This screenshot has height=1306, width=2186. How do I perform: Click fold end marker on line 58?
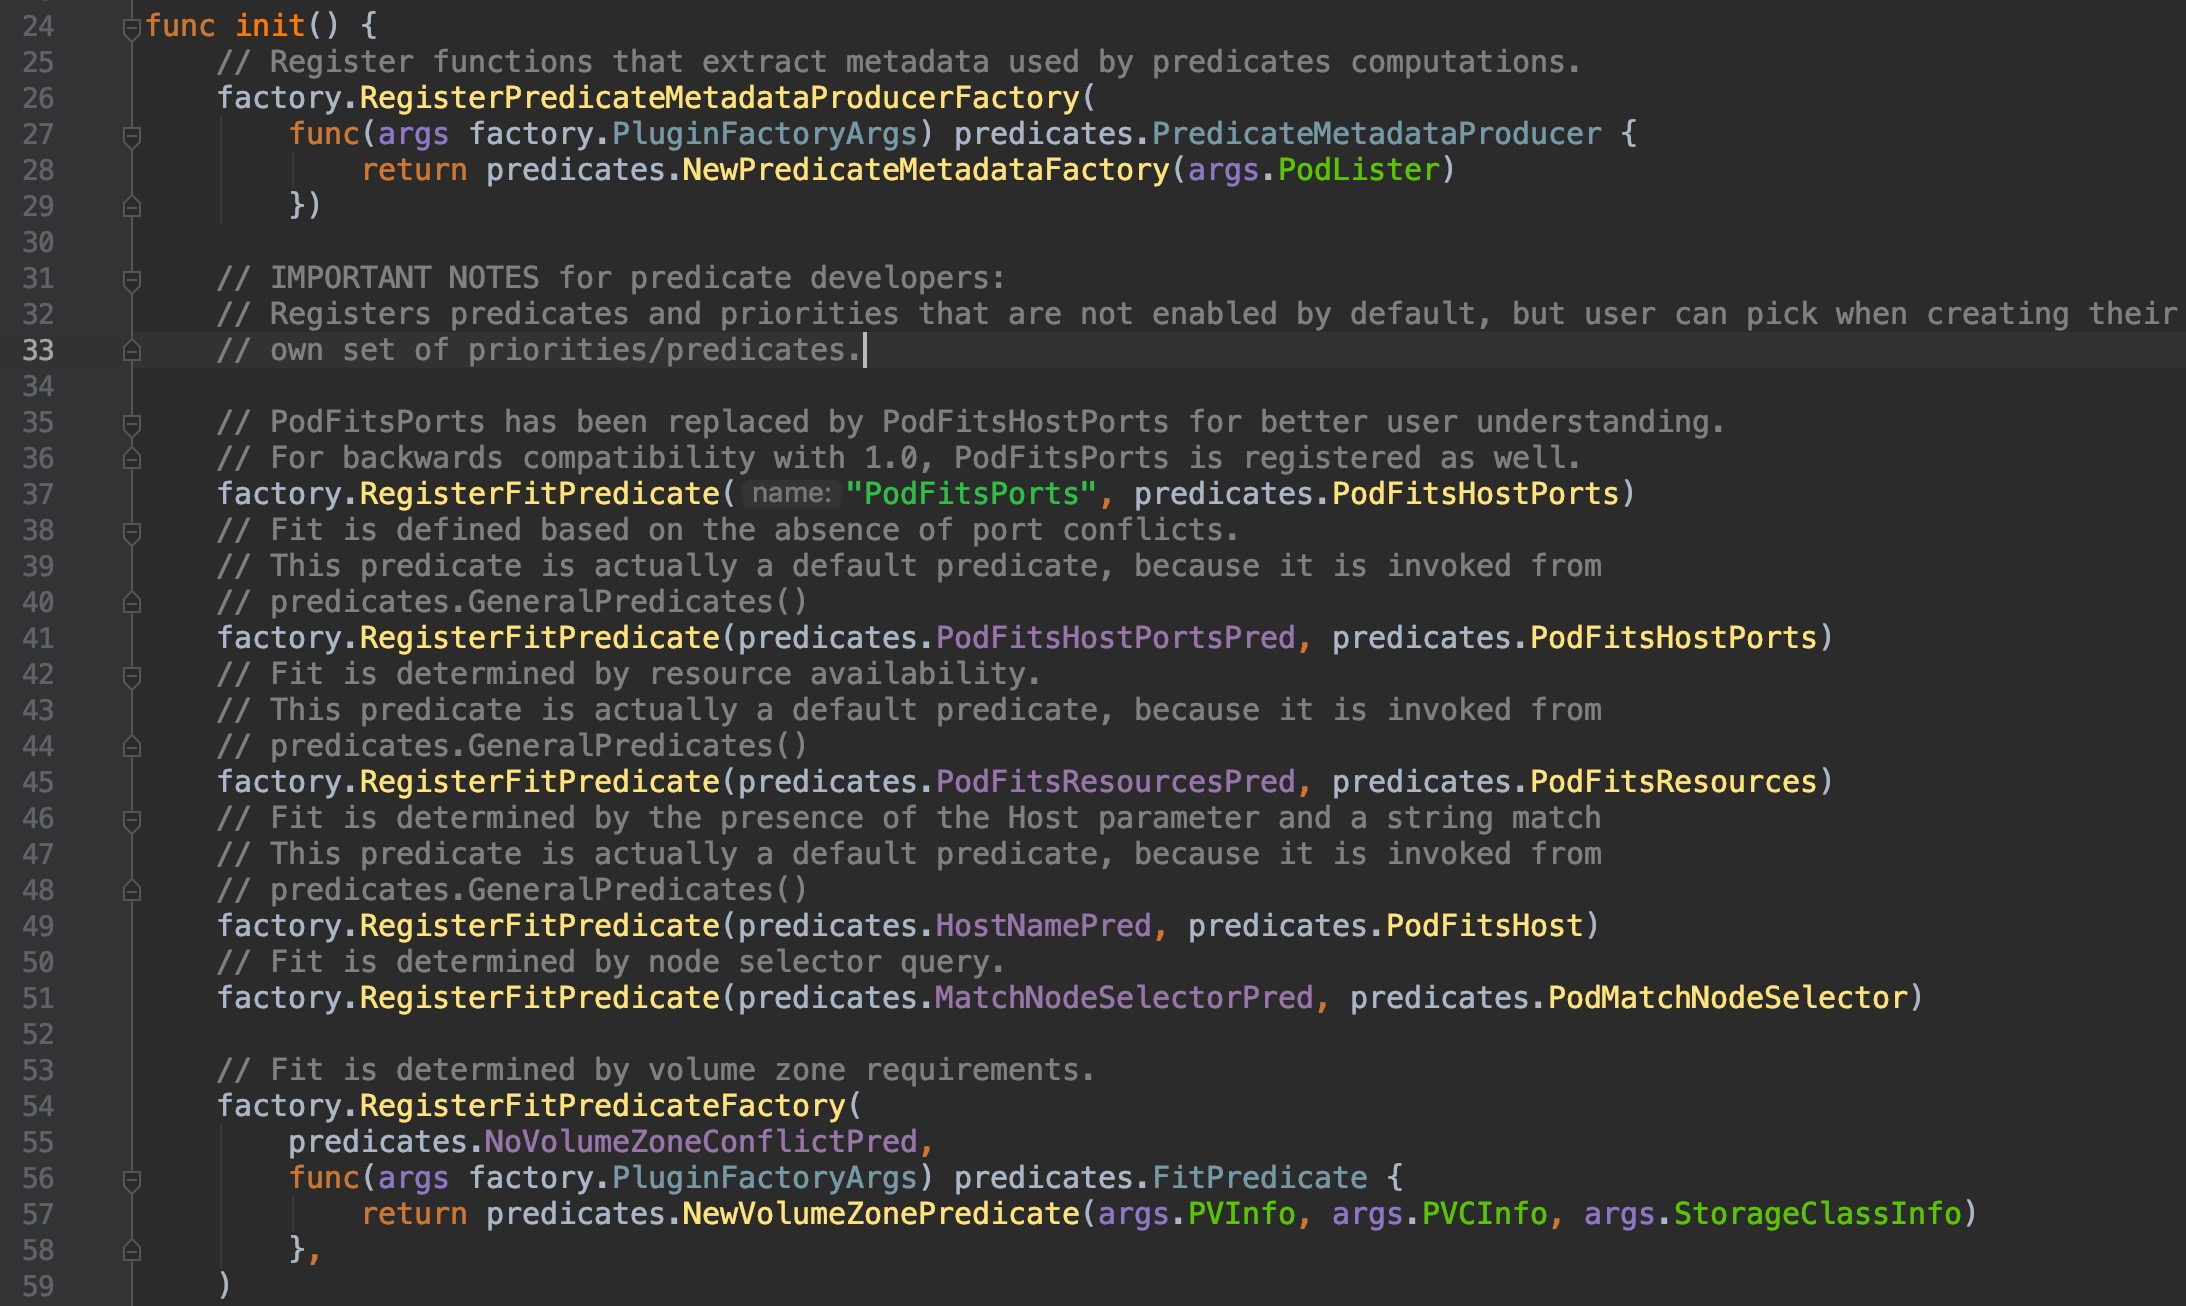(131, 1251)
